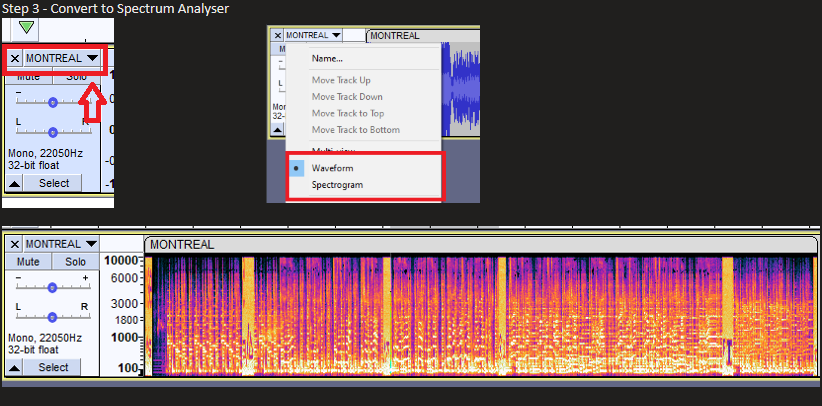Click the MONTREAL clip title bar above the spectrogram
Screen dimensions: 822x406
coord(480,244)
